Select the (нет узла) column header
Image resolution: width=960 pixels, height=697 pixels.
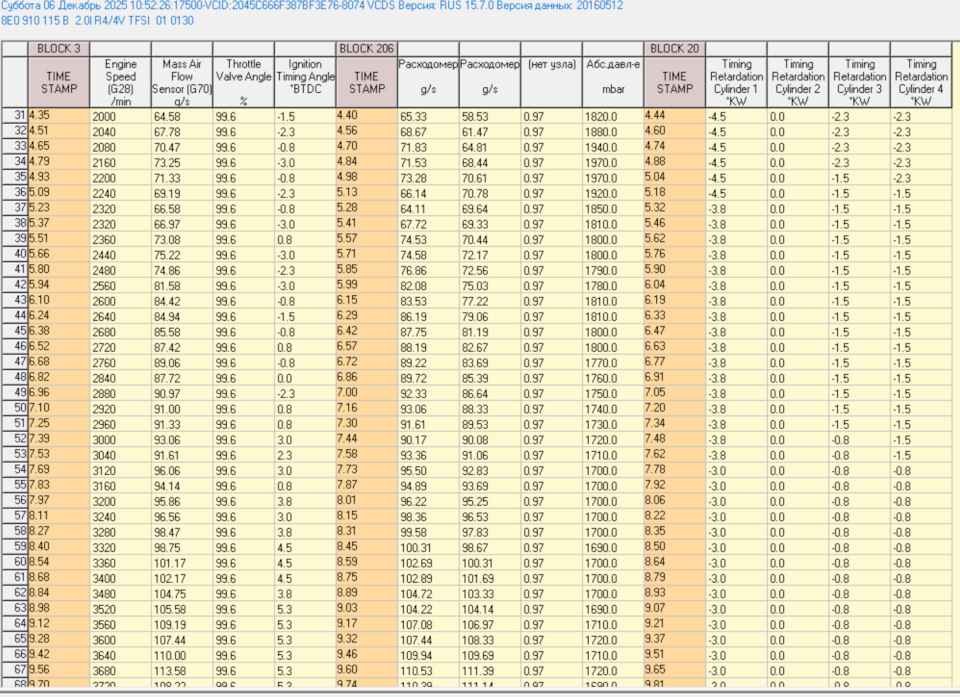(551, 82)
